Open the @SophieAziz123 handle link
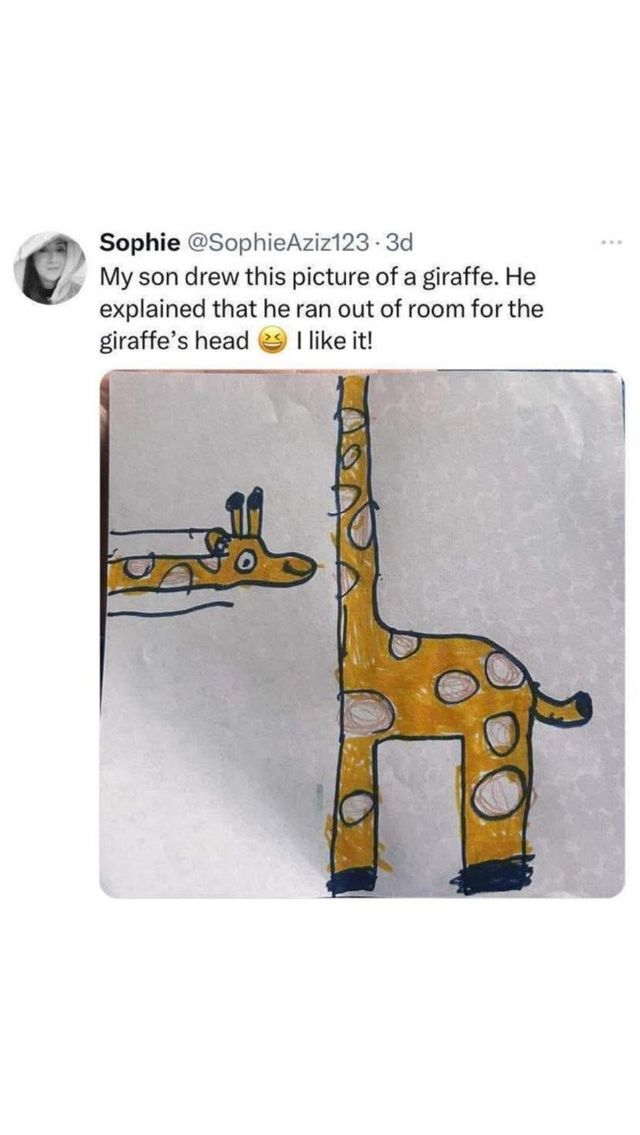Screen dimensions: 640x1135 pos(281,242)
